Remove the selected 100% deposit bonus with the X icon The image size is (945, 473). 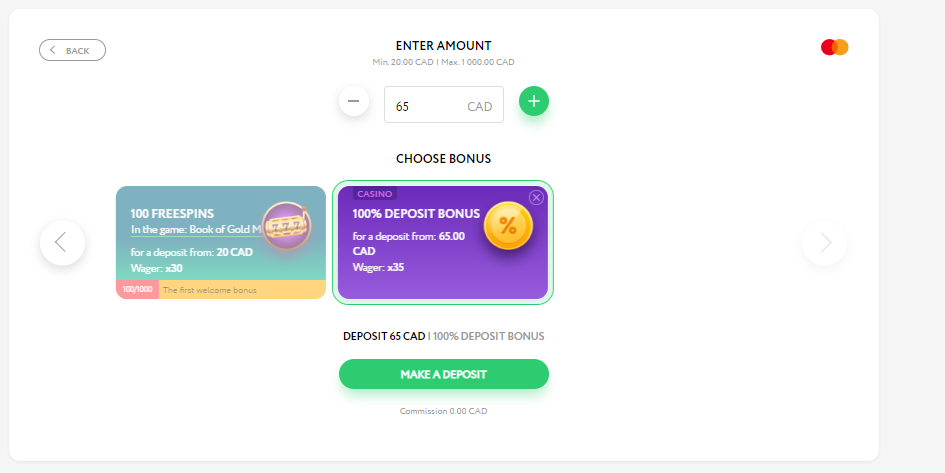536,198
